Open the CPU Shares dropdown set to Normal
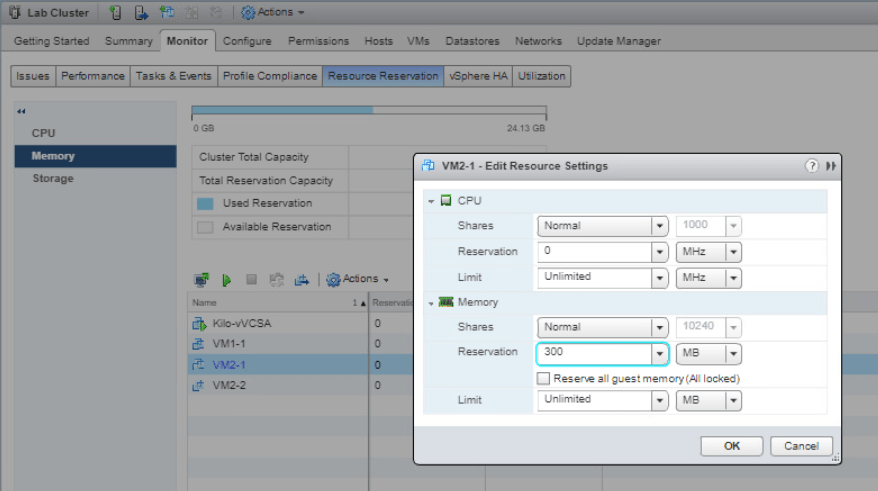The height and width of the screenshot is (491, 878). tap(659, 226)
